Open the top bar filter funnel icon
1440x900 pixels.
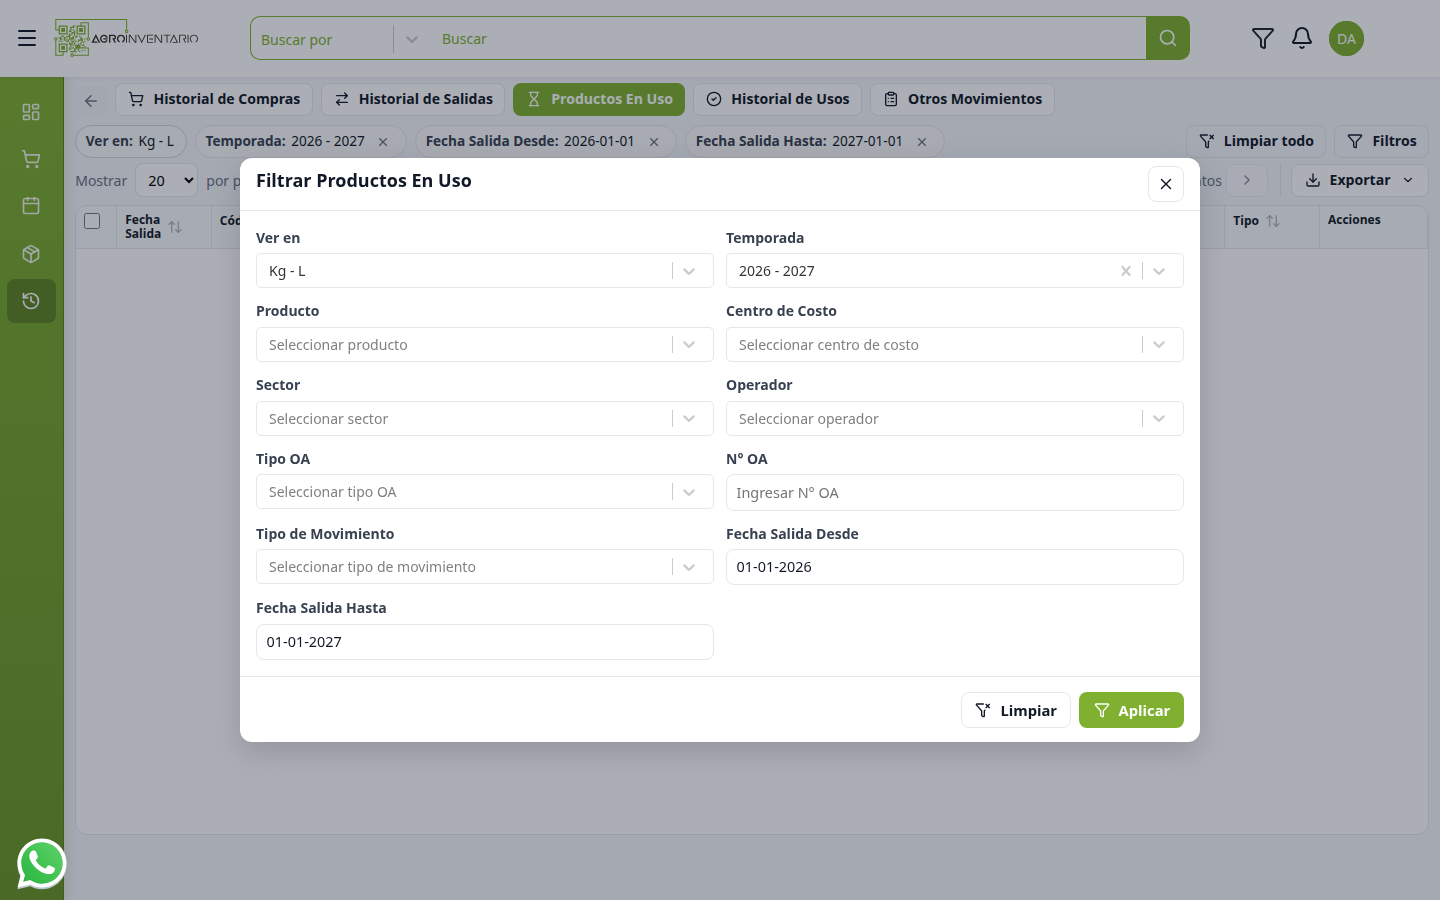click(x=1263, y=38)
